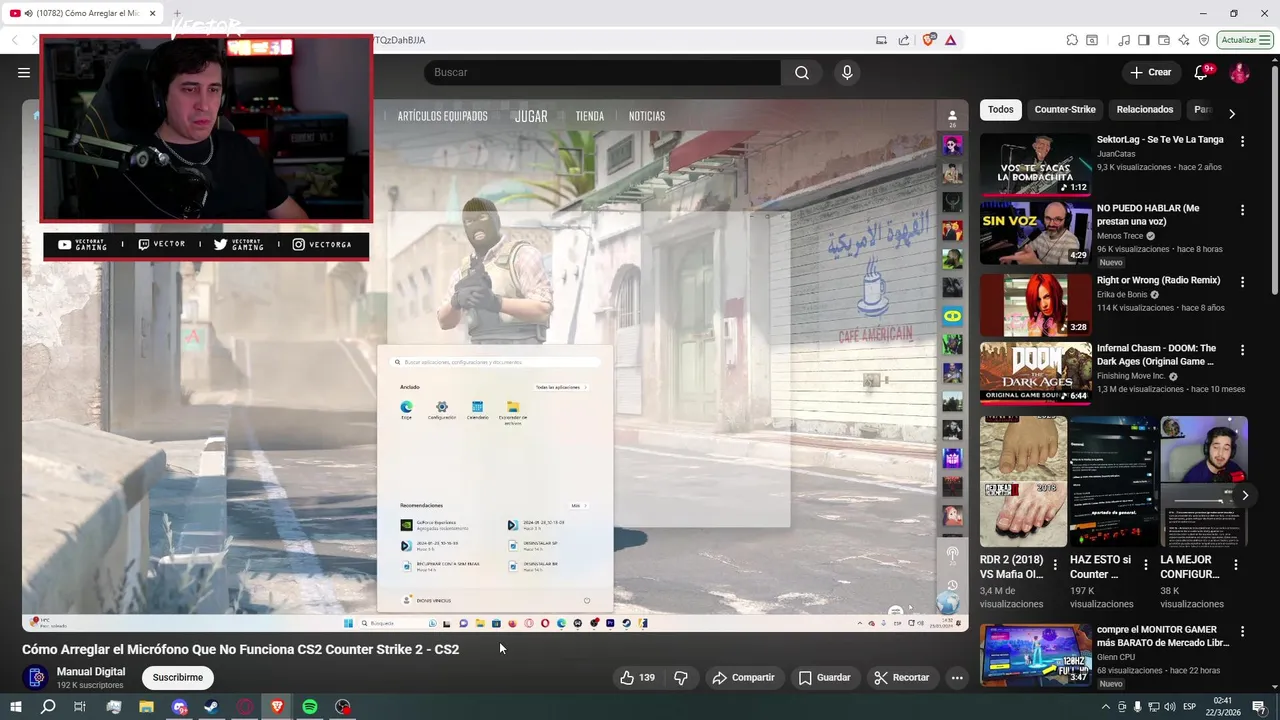The height and width of the screenshot is (720, 1280).
Task: Open Infernal Chasm DOOM video title
Action: [1157, 355]
